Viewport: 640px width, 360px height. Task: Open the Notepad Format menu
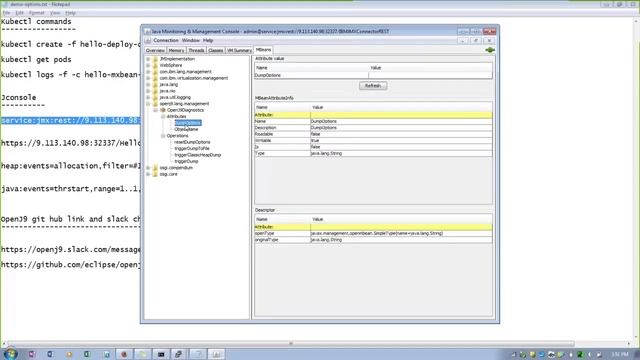(36, 13)
